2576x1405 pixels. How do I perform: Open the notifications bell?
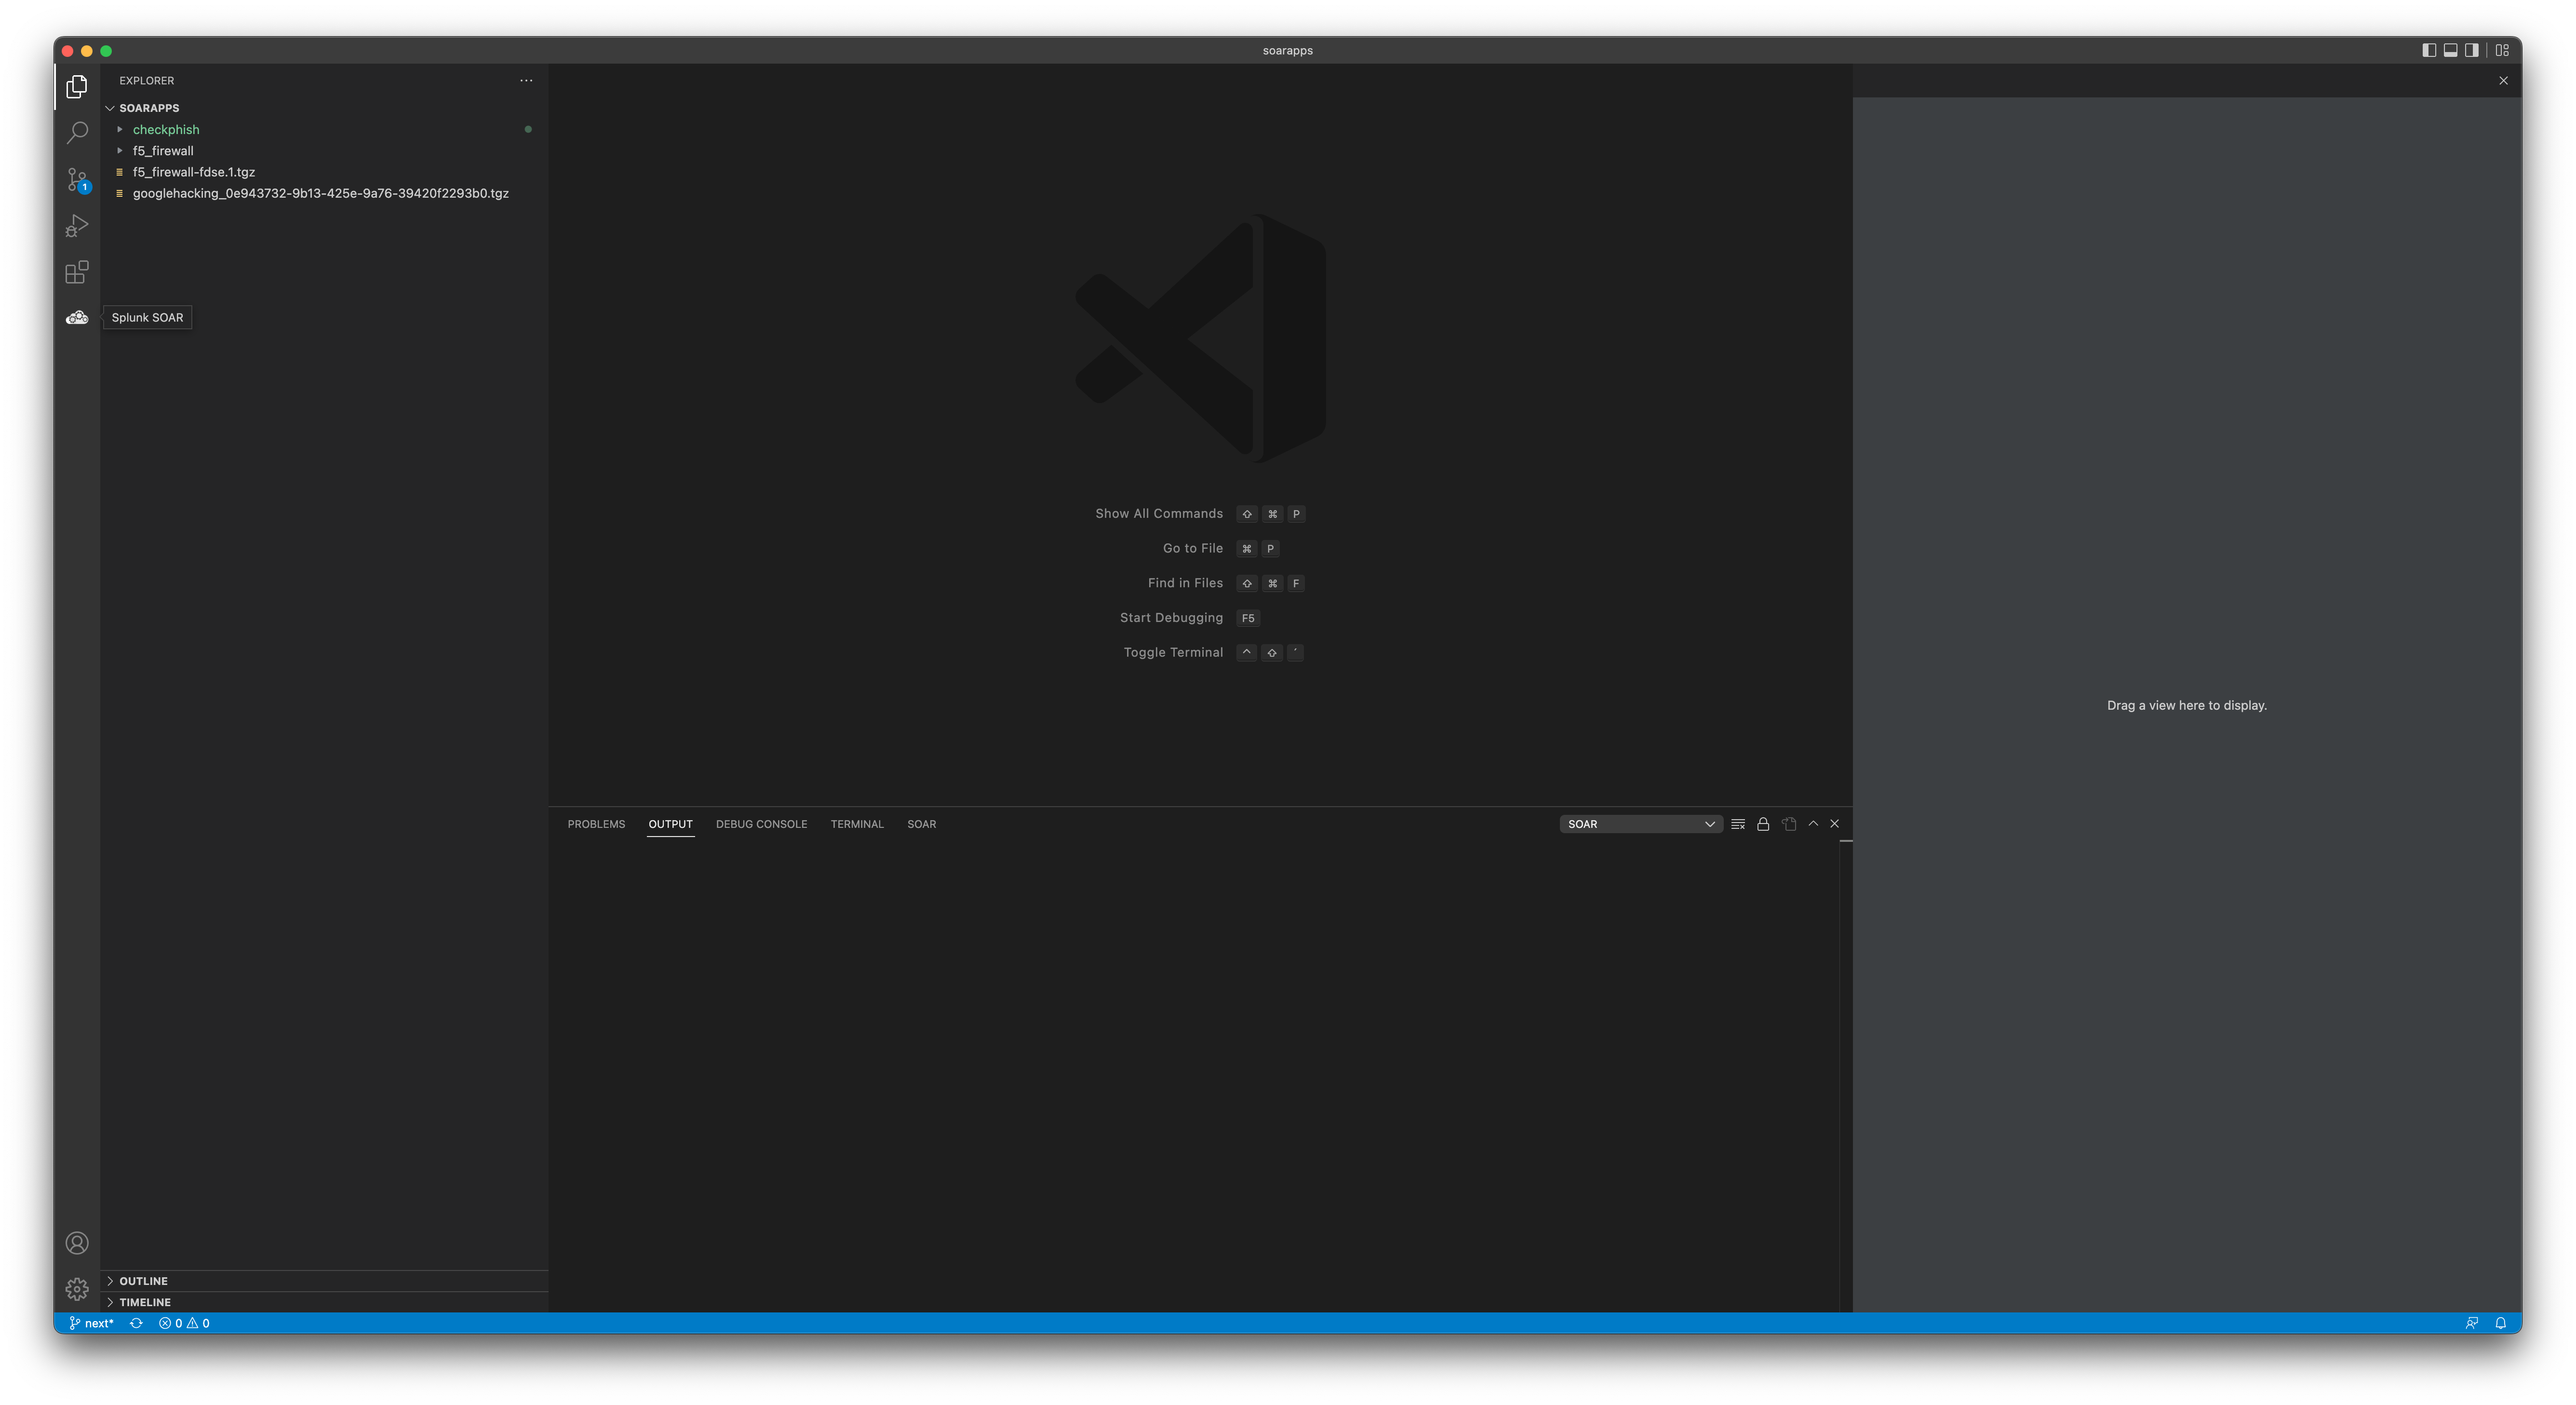[x=2501, y=1323]
